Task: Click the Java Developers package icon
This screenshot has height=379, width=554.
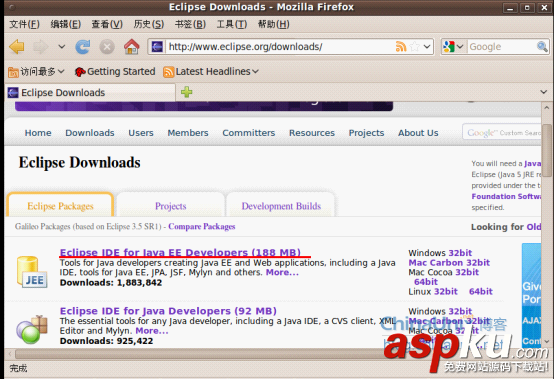Action: click(32, 329)
